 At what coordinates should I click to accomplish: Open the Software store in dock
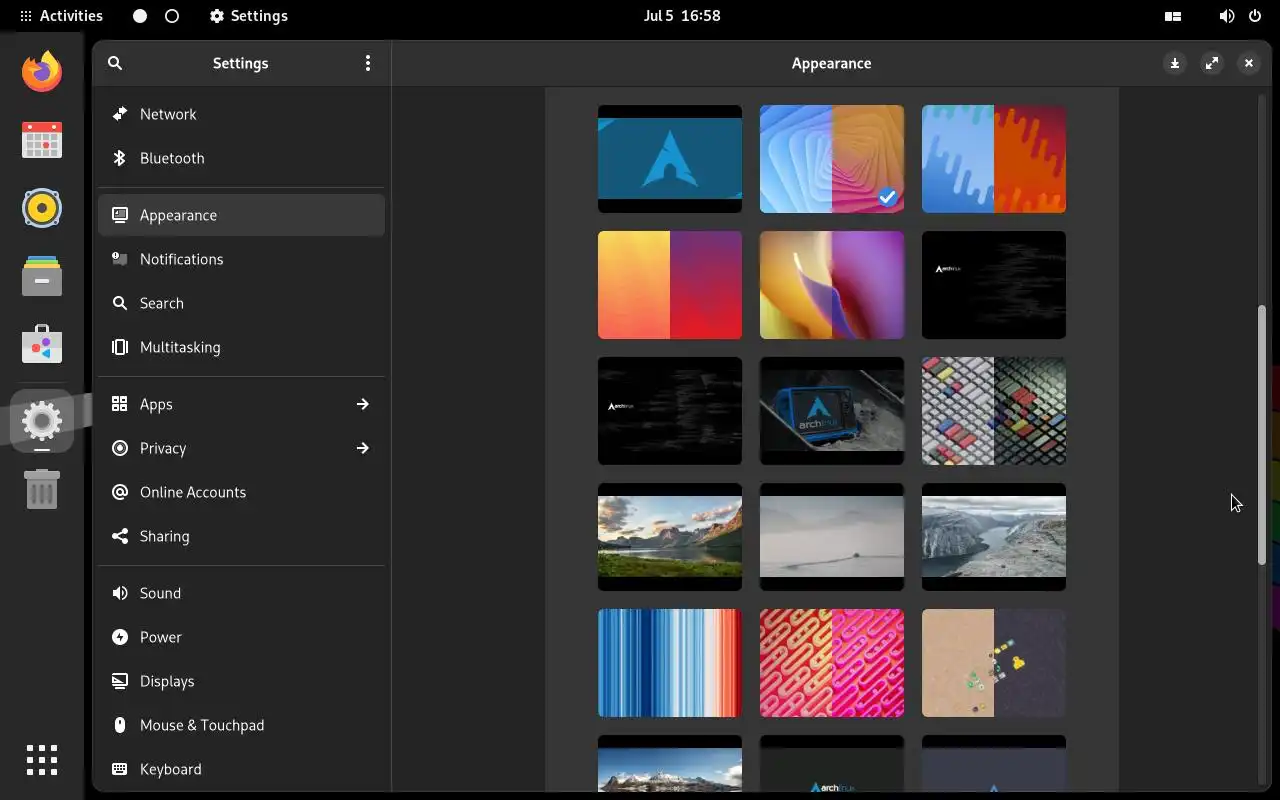tap(42, 344)
